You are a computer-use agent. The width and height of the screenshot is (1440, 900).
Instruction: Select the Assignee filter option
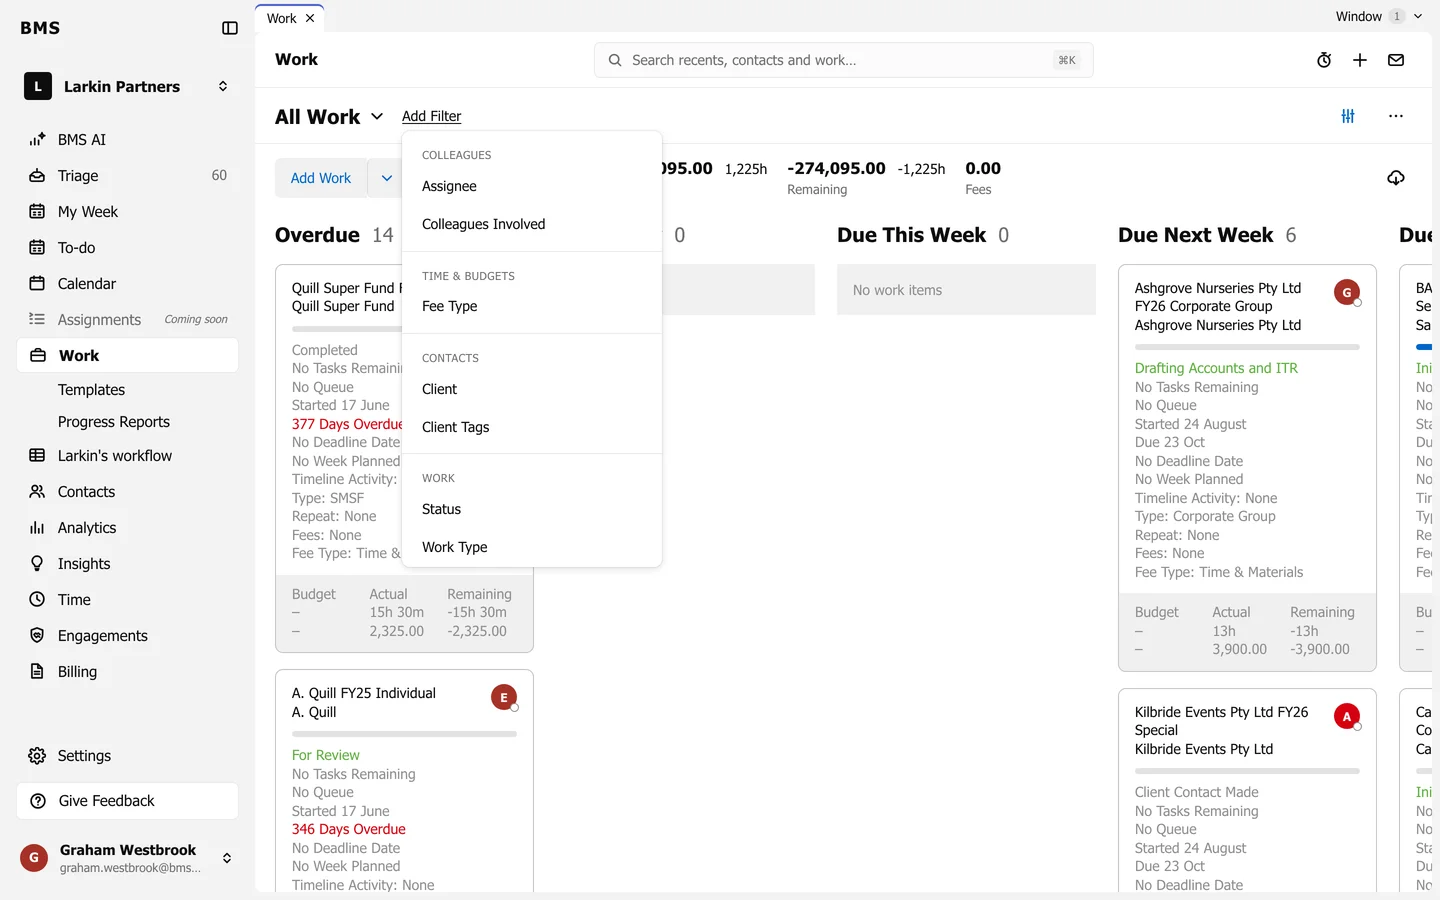(x=532, y=187)
